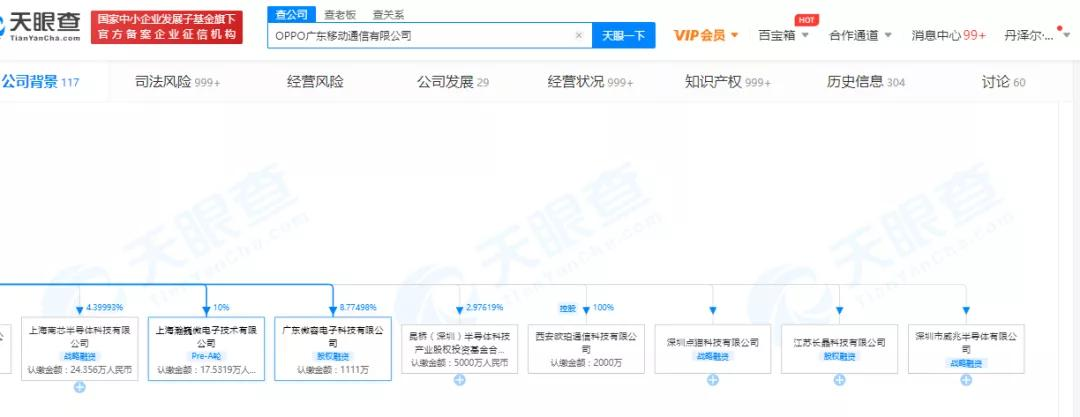Viewport: 1080px width, 417px height.
Task: Click the 10% shareholding percentage
Action: [x=221, y=307]
